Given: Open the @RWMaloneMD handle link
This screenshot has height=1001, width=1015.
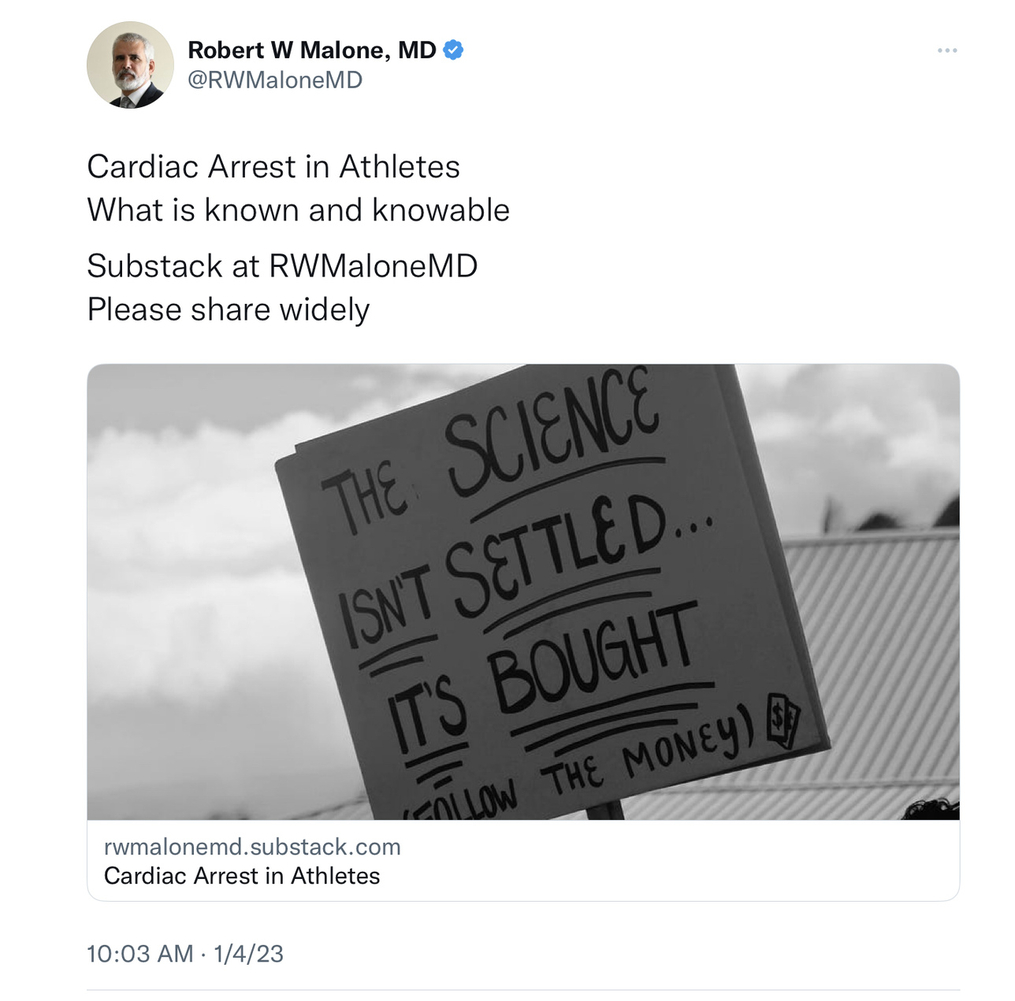Looking at the screenshot, I should pos(275,81).
